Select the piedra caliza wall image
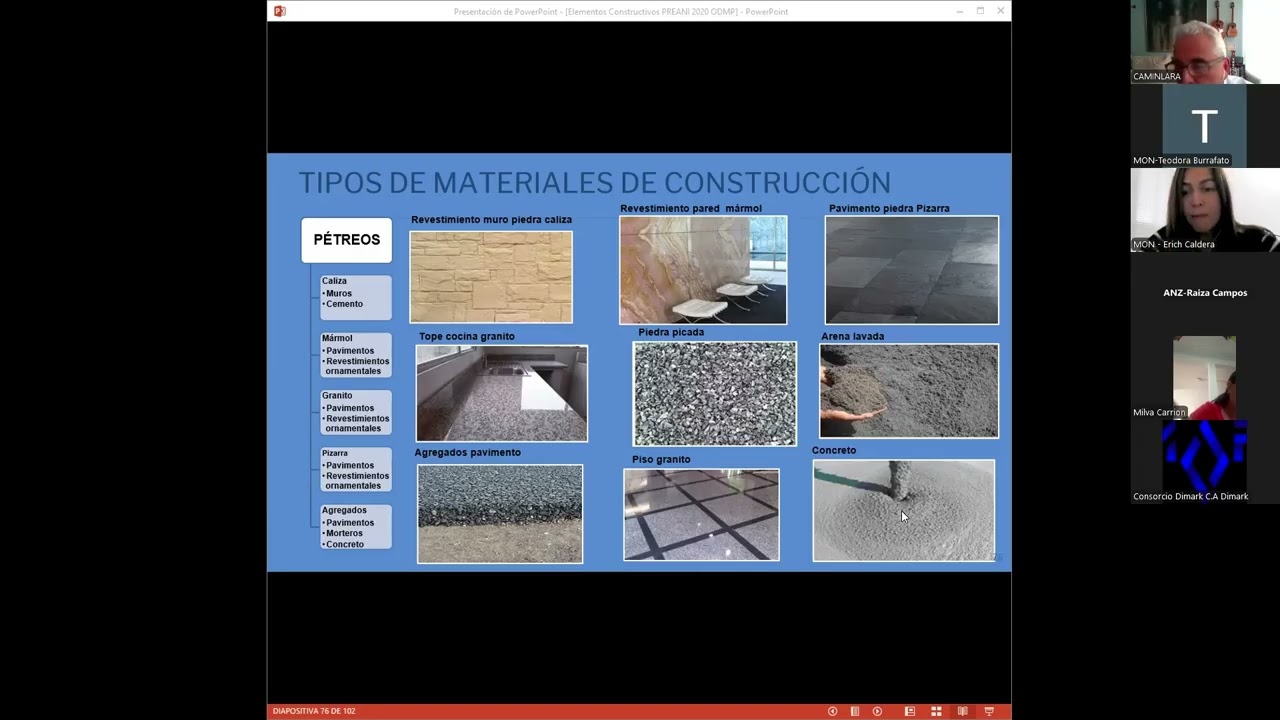 [491, 277]
